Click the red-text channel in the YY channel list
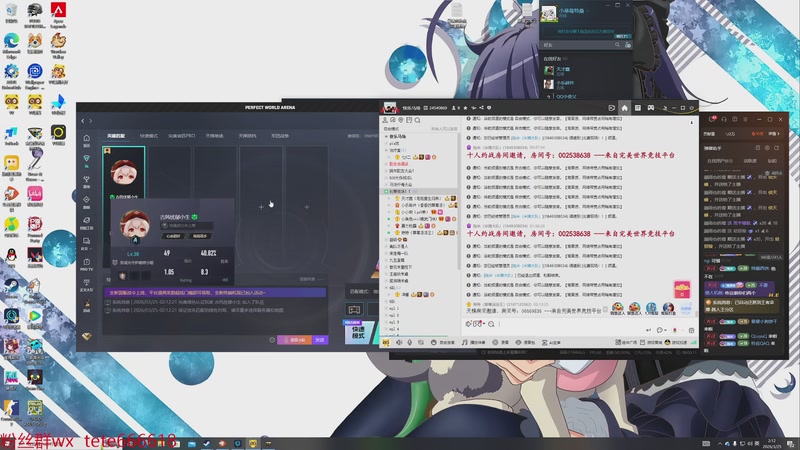Viewport: 800px width, 450px height. [399, 164]
